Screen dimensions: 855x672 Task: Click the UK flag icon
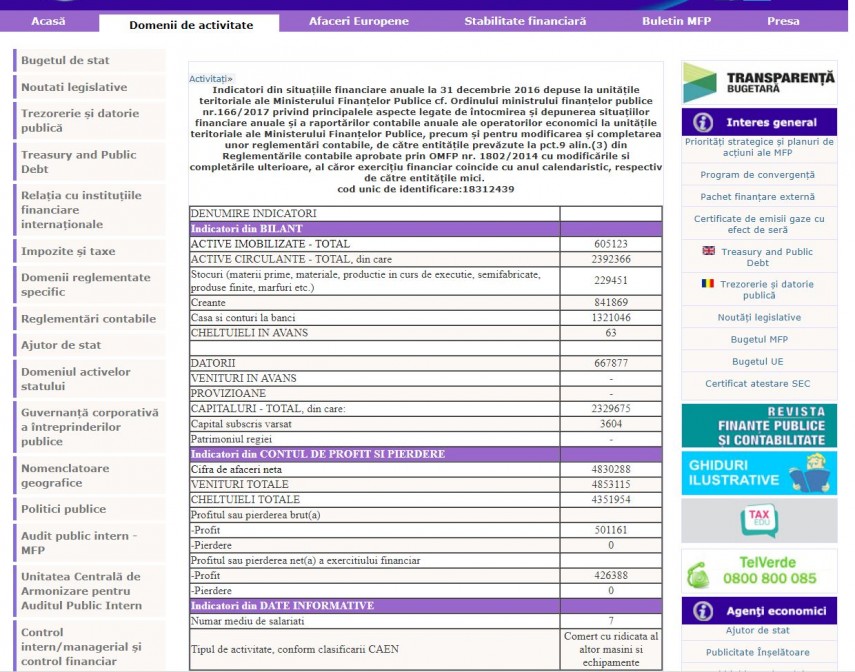pyautogui.click(x=709, y=251)
